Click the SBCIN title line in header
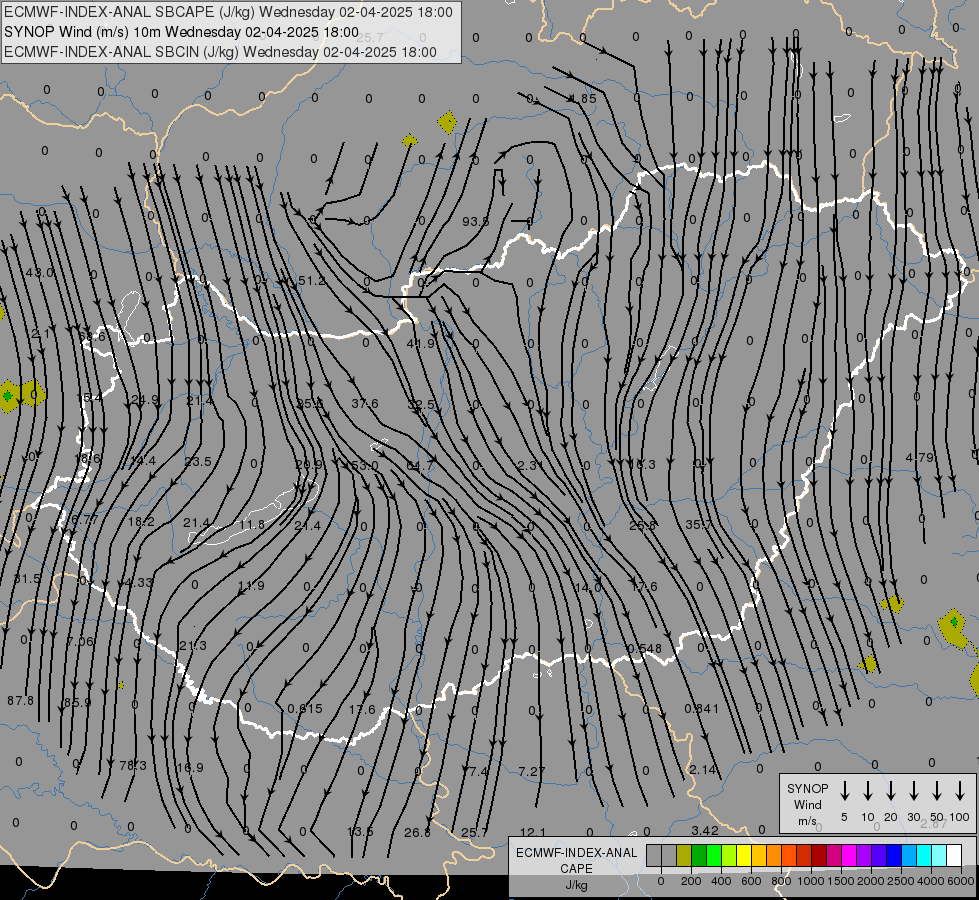The width and height of the screenshot is (979, 900). 220,52
